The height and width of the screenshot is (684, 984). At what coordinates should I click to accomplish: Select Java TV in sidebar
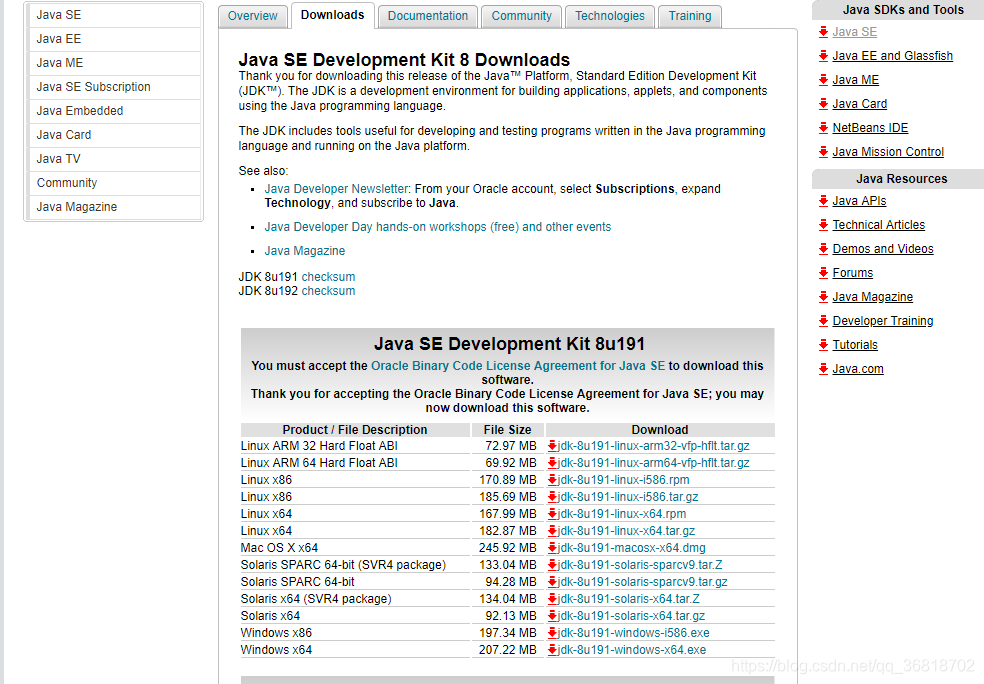tap(114, 159)
